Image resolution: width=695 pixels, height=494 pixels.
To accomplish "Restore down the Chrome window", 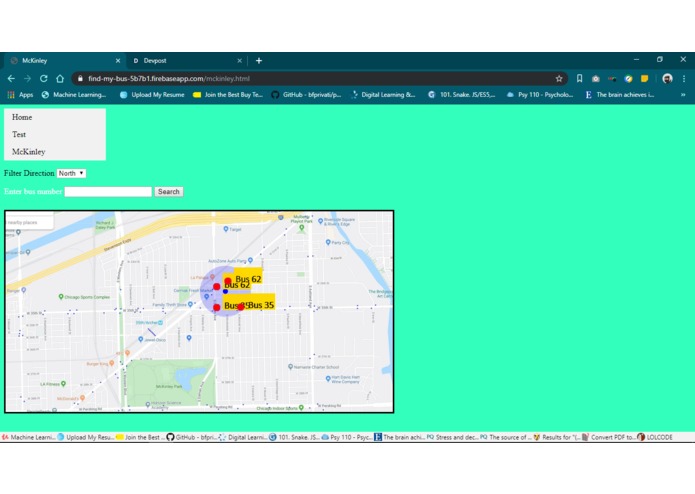I will click(x=660, y=59).
